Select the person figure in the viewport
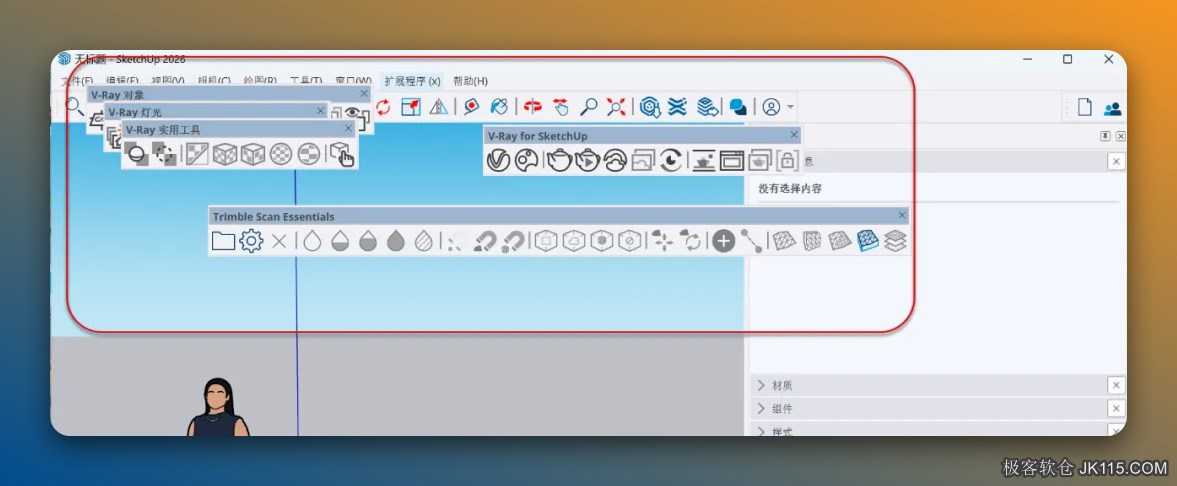1177x486 pixels. point(218,406)
